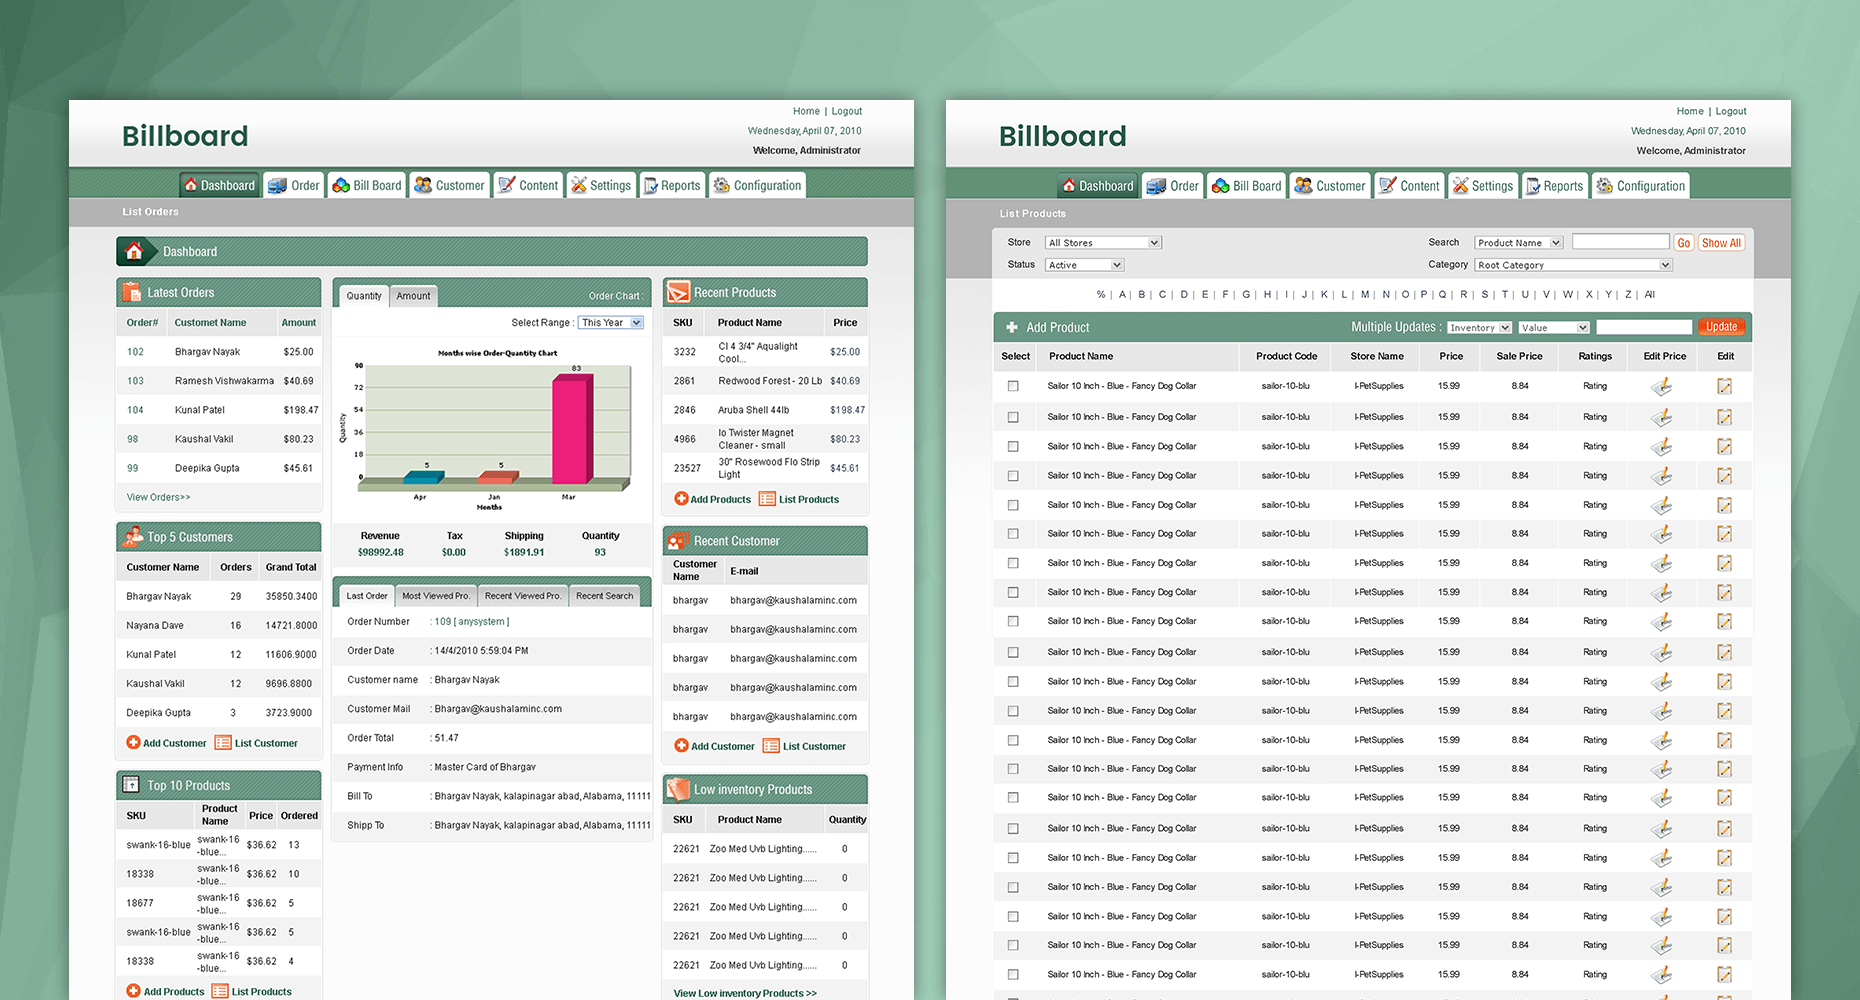Click Content pencil icon in right window nav
1860x1000 pixels.
point(1387,185)
